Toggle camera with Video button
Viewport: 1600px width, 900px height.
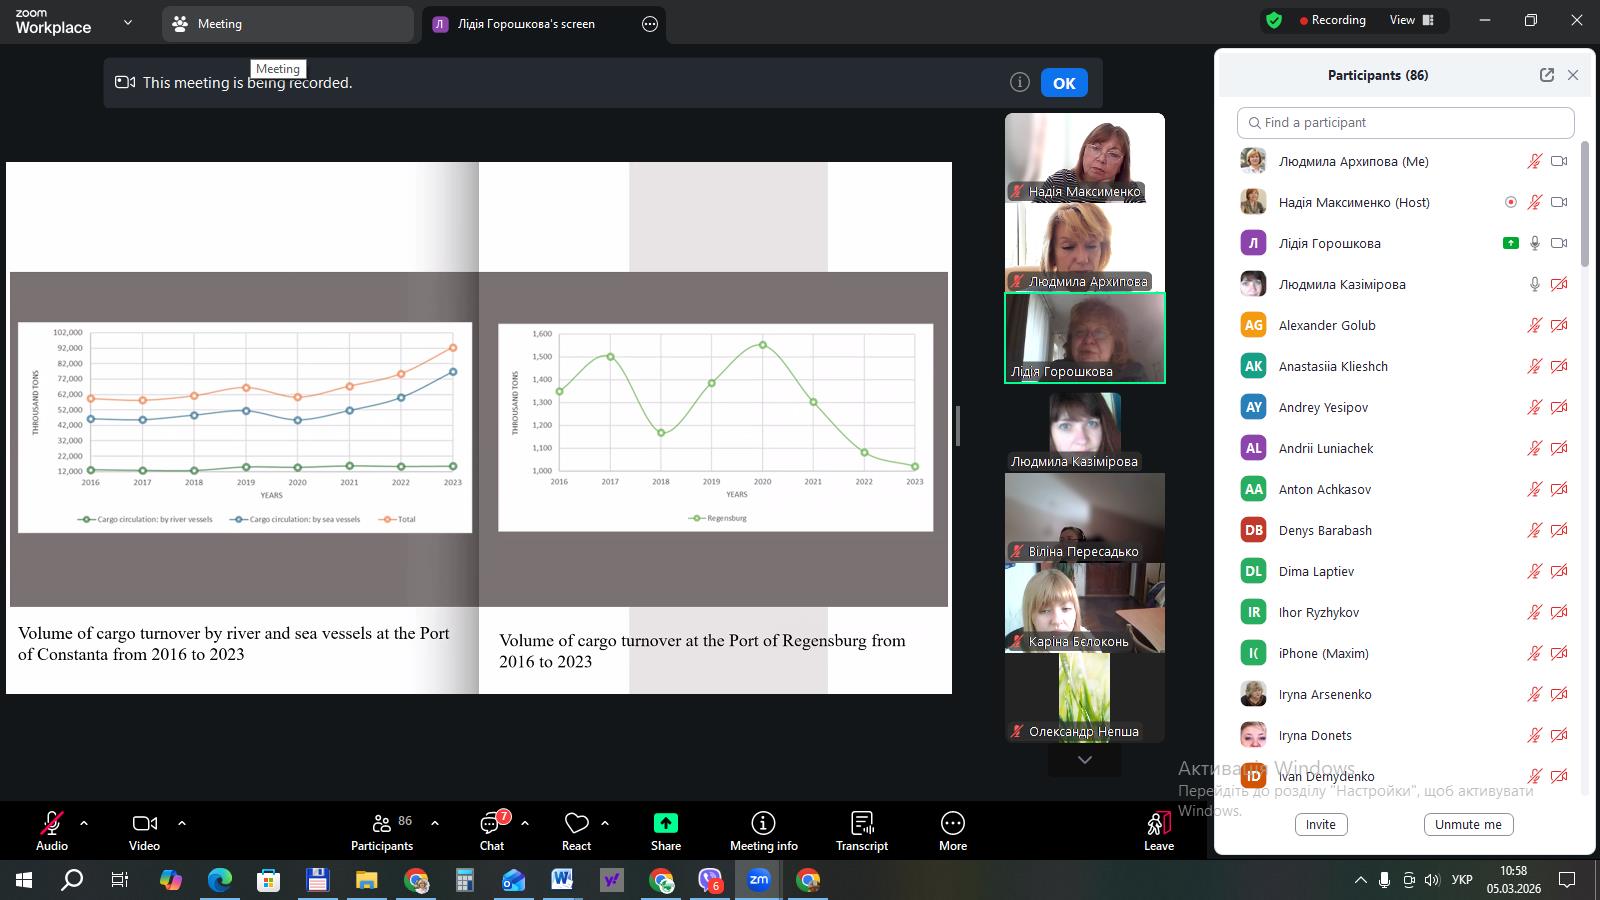point(144,824)
